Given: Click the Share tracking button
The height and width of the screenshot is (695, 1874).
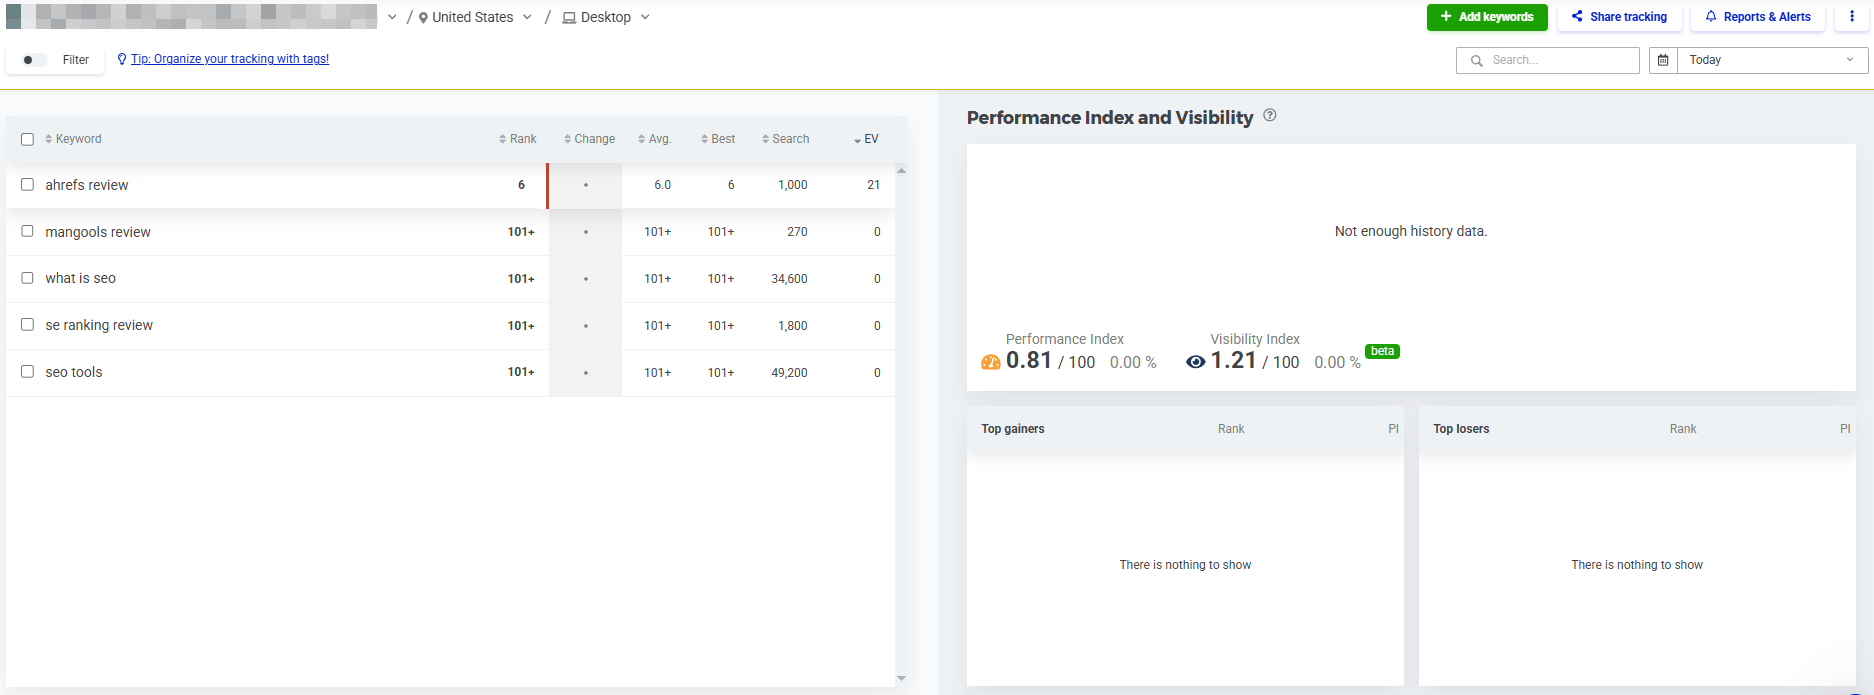Looking at the screenshot, I should pyautogui.click(x=1619, y=17).
